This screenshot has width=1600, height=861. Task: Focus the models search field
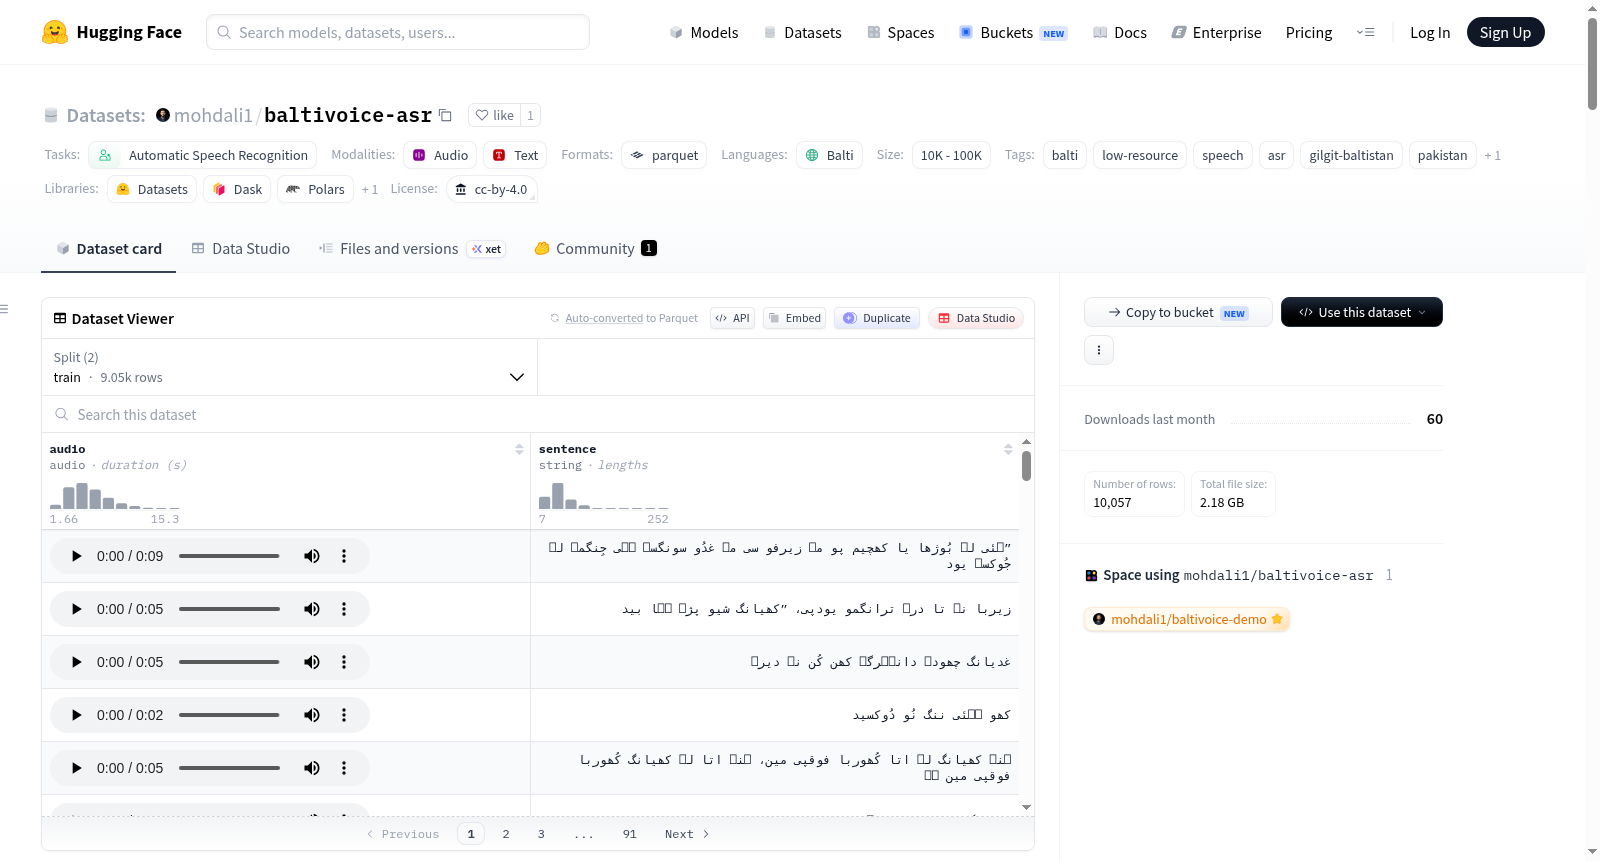click(x=398, y=32)
